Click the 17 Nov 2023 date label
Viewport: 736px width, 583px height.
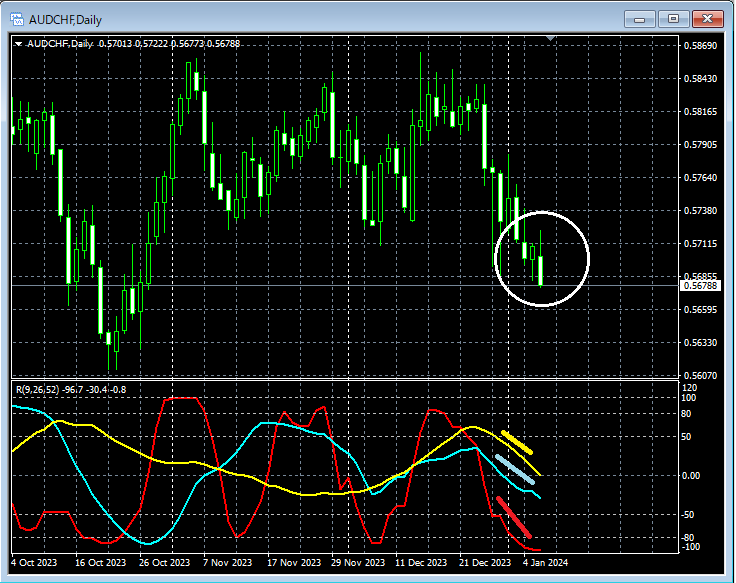pyautogui.click(x=293, y=562)
